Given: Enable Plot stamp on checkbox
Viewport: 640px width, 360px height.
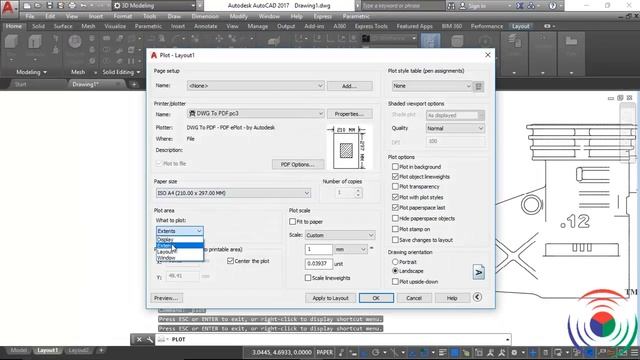Looking at the screenshot, I should (x=395, y=229).
